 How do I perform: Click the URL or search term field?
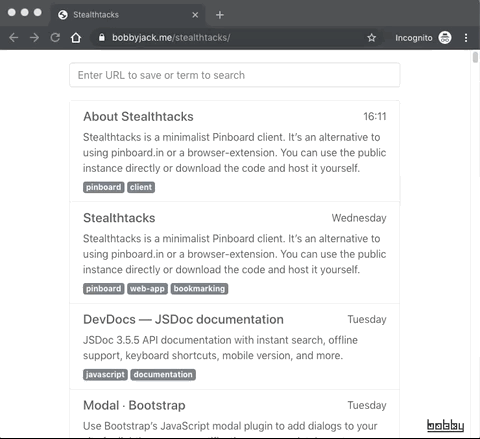pyautogui.click(x=234, y=75)
